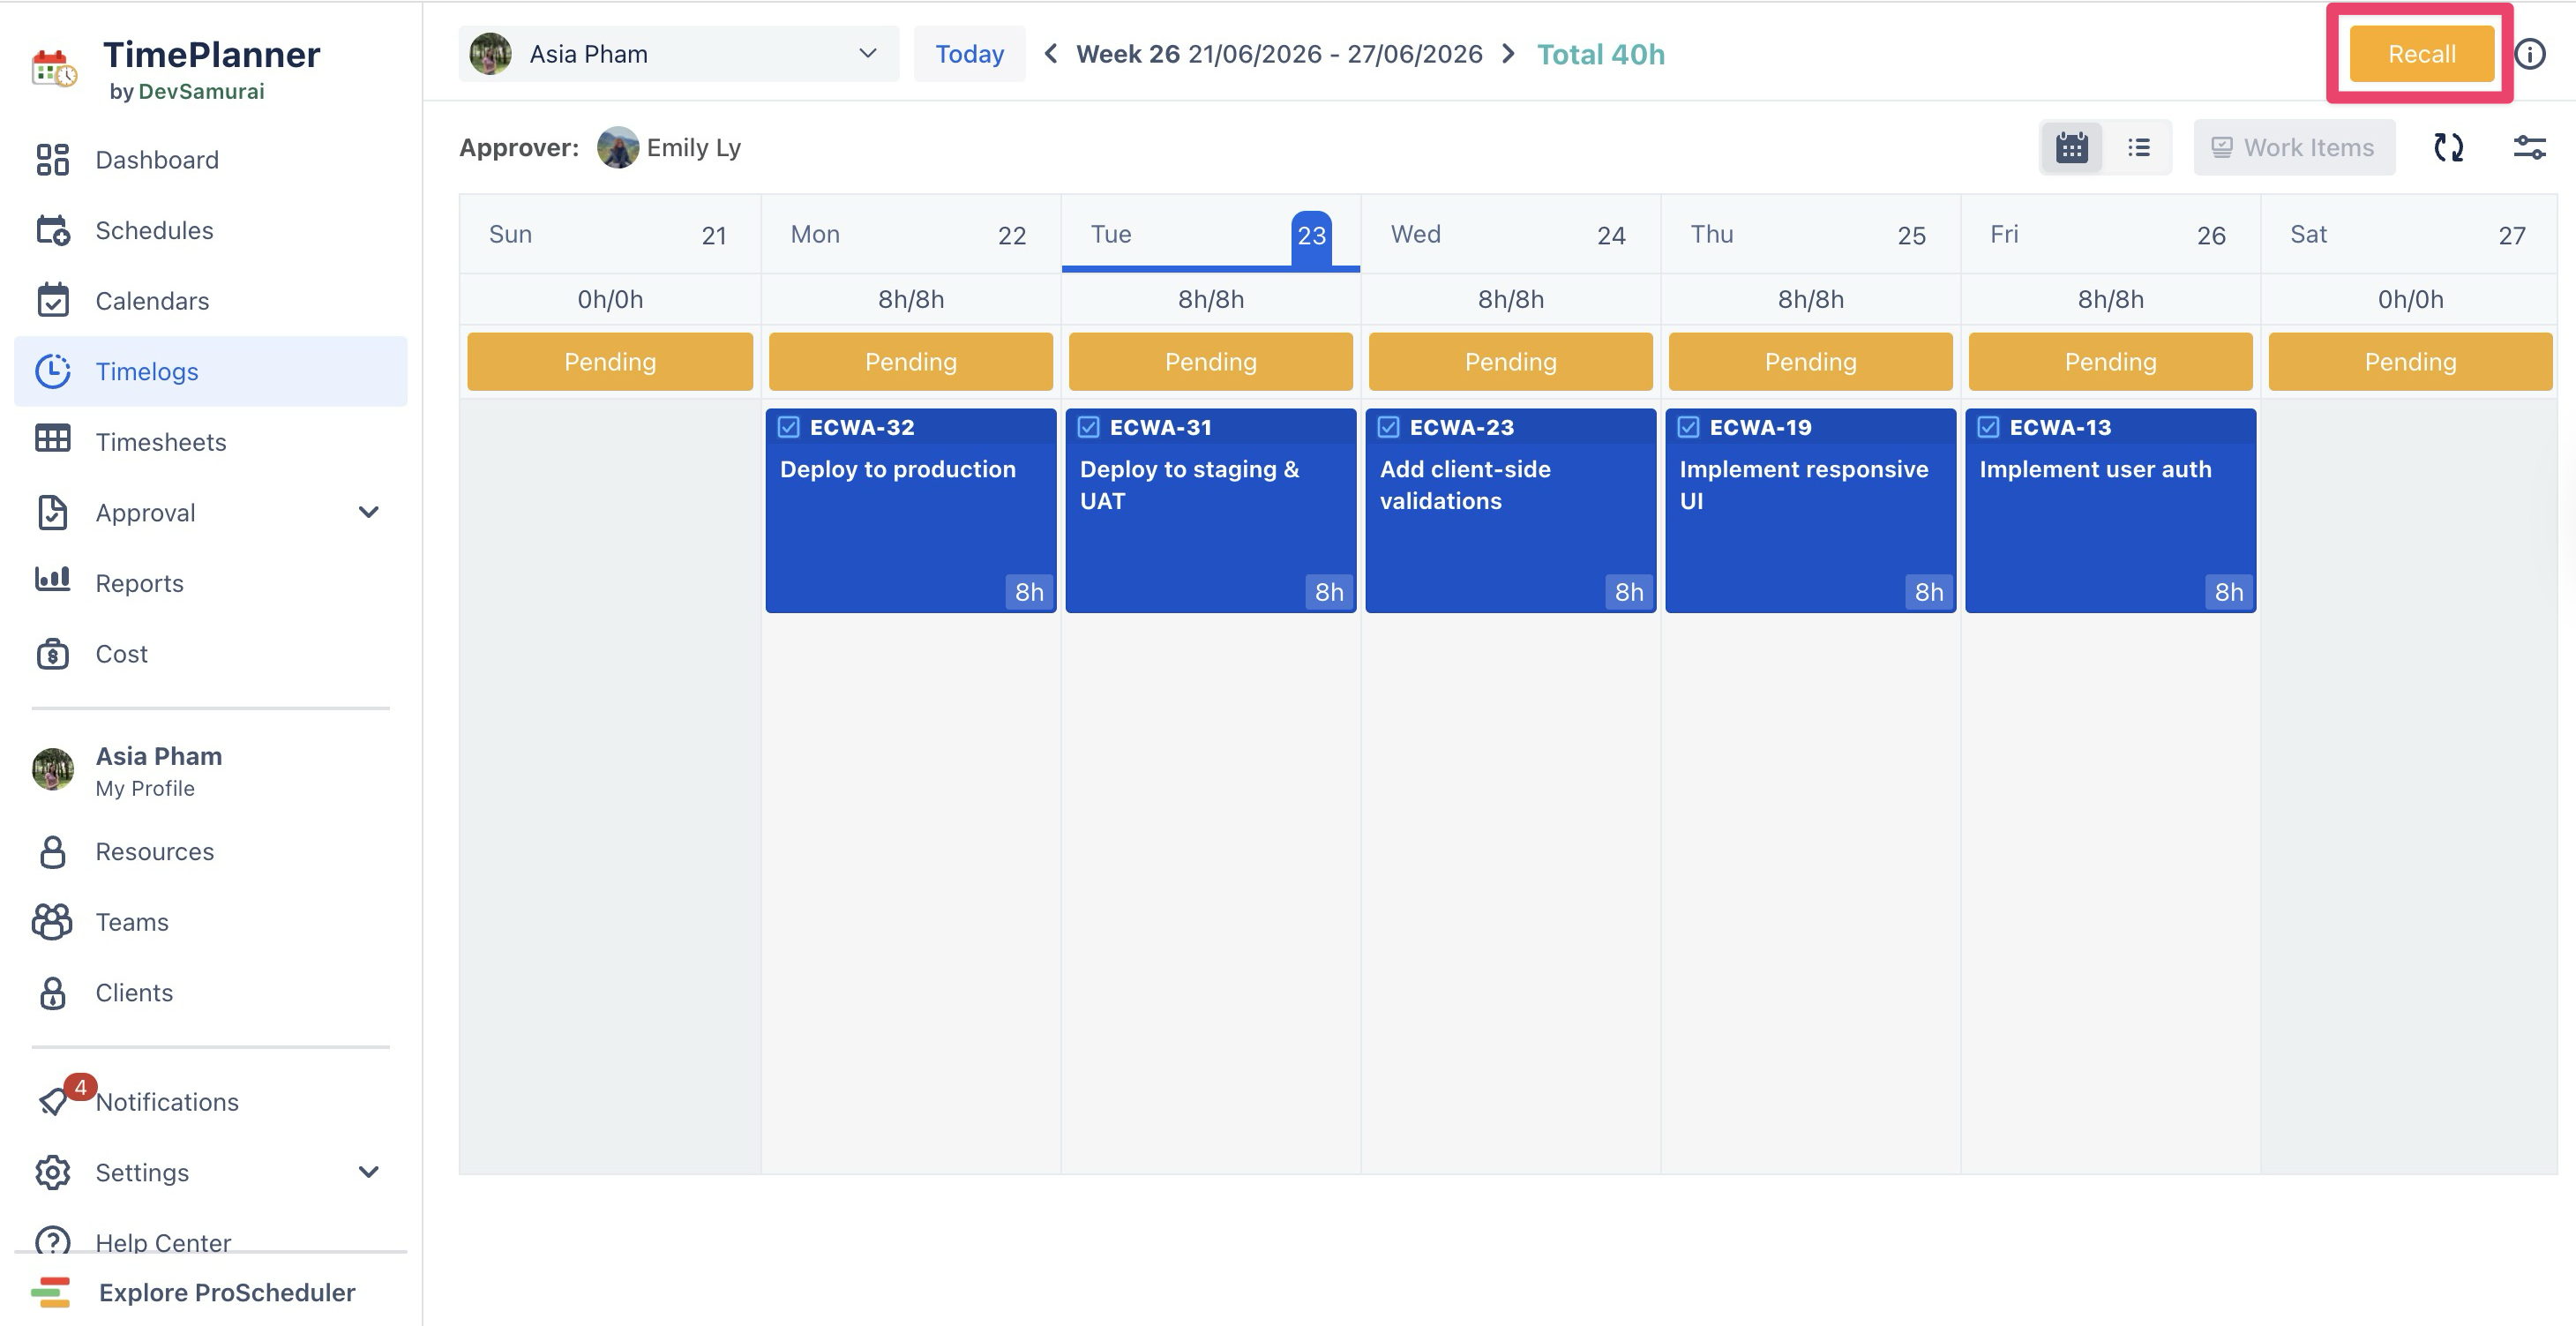This screenshot has width=2576, height=1326.
Task: Click Monday's yellow Pending status bar
Action: [x=910, y=361]
